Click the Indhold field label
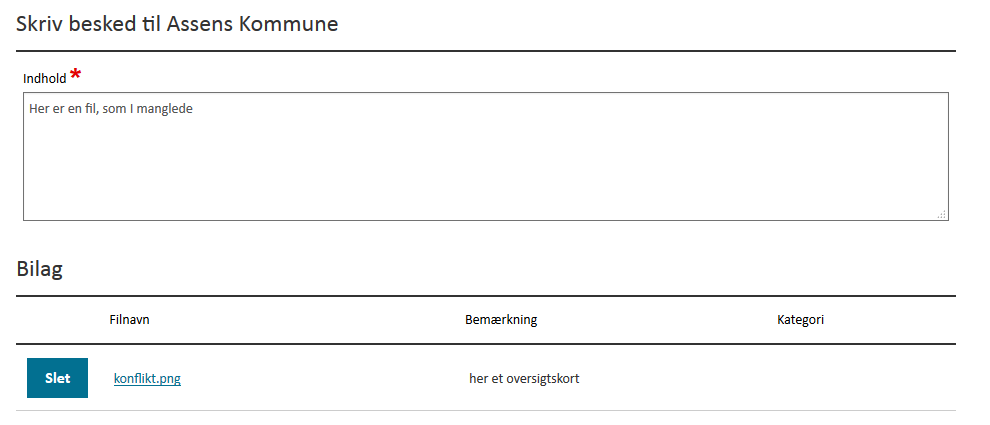This screenshot has width=990, height=425. [x=44, y=79]
